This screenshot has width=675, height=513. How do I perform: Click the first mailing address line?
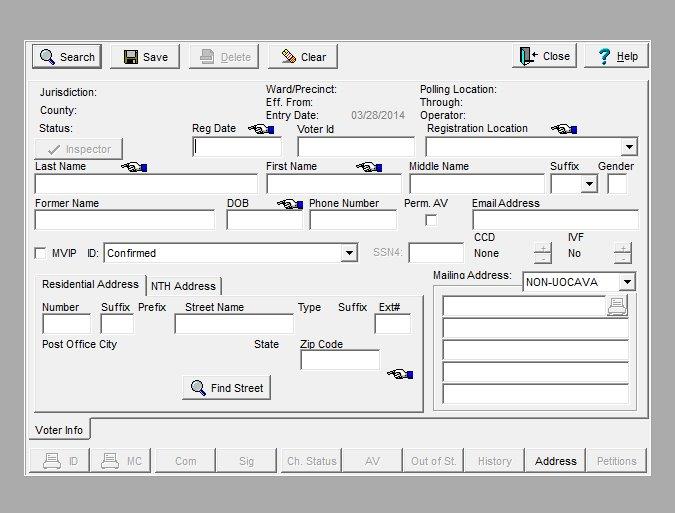pyautogui.click(x=524, y=306)
